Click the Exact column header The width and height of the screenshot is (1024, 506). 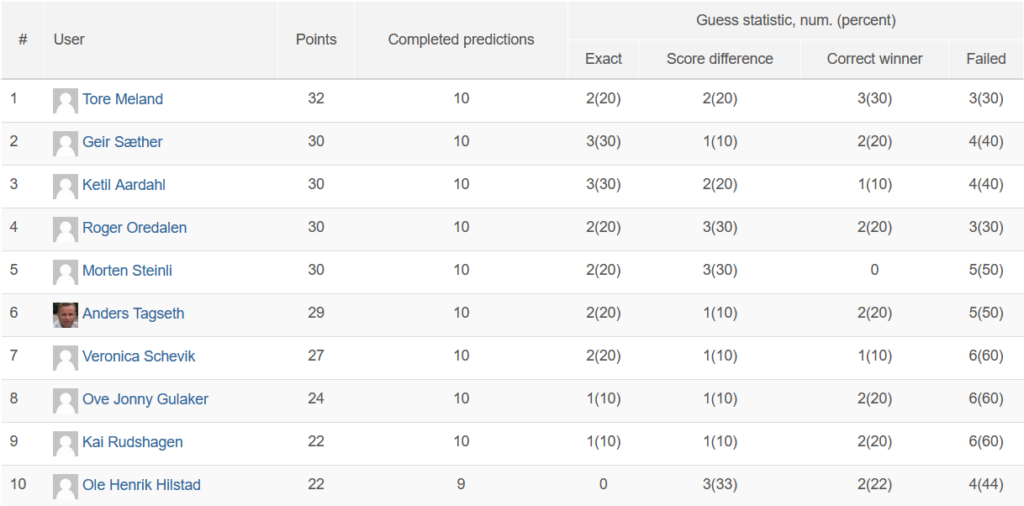click(603, 59)
